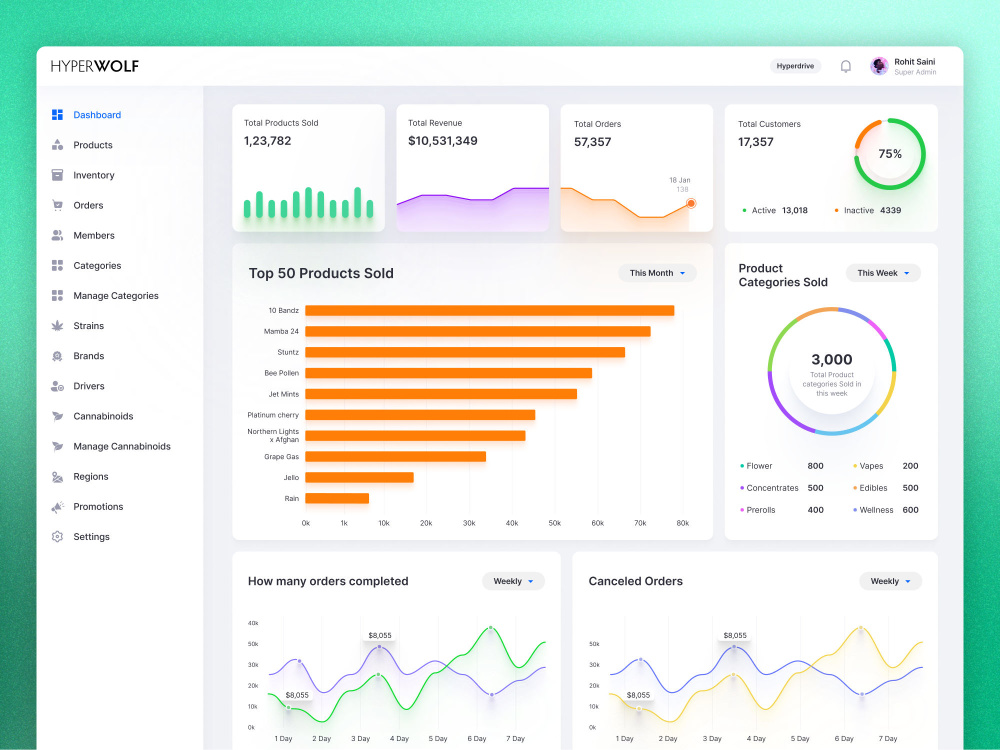
Task: Click the Products shapes icon
Action: click(57, 145)
